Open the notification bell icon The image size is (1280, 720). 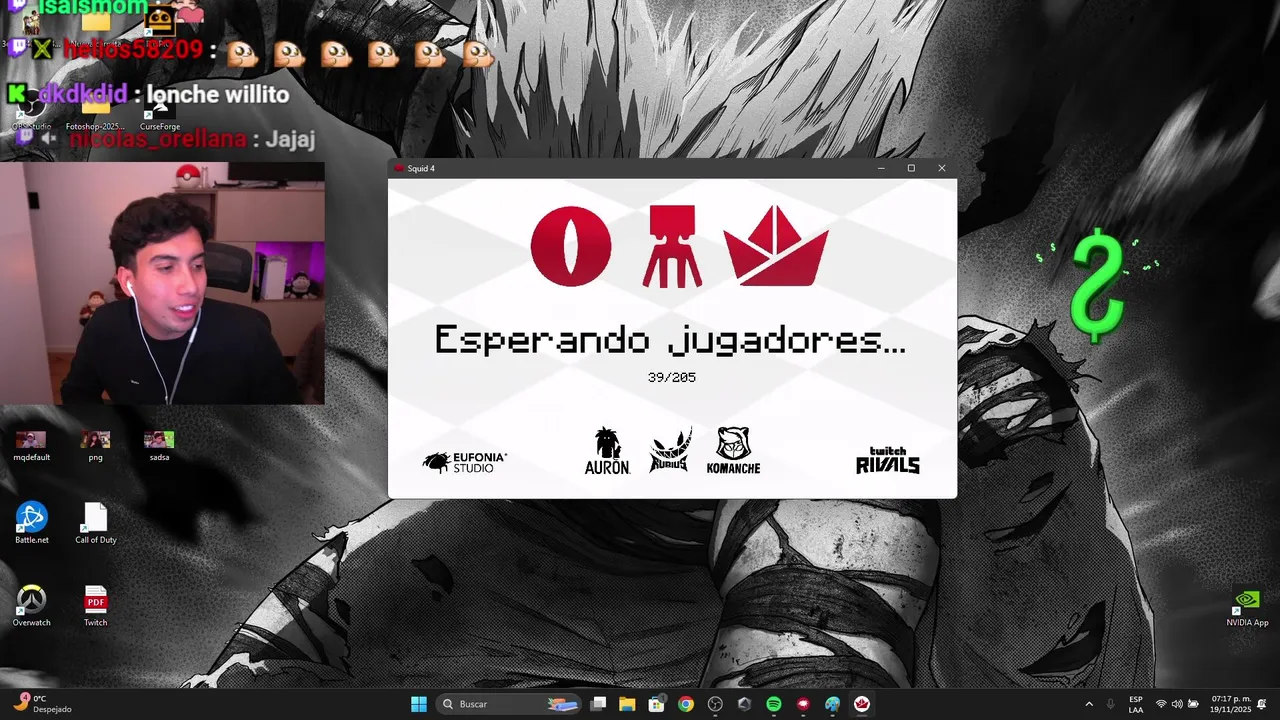coord(1262,704)
